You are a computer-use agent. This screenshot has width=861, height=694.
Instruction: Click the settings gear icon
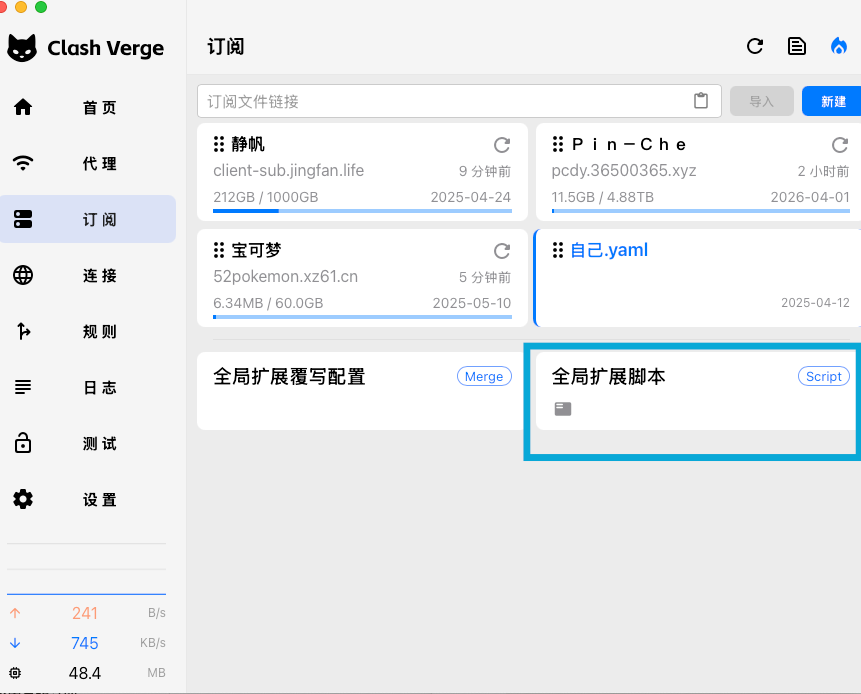(x=23, y=499)
